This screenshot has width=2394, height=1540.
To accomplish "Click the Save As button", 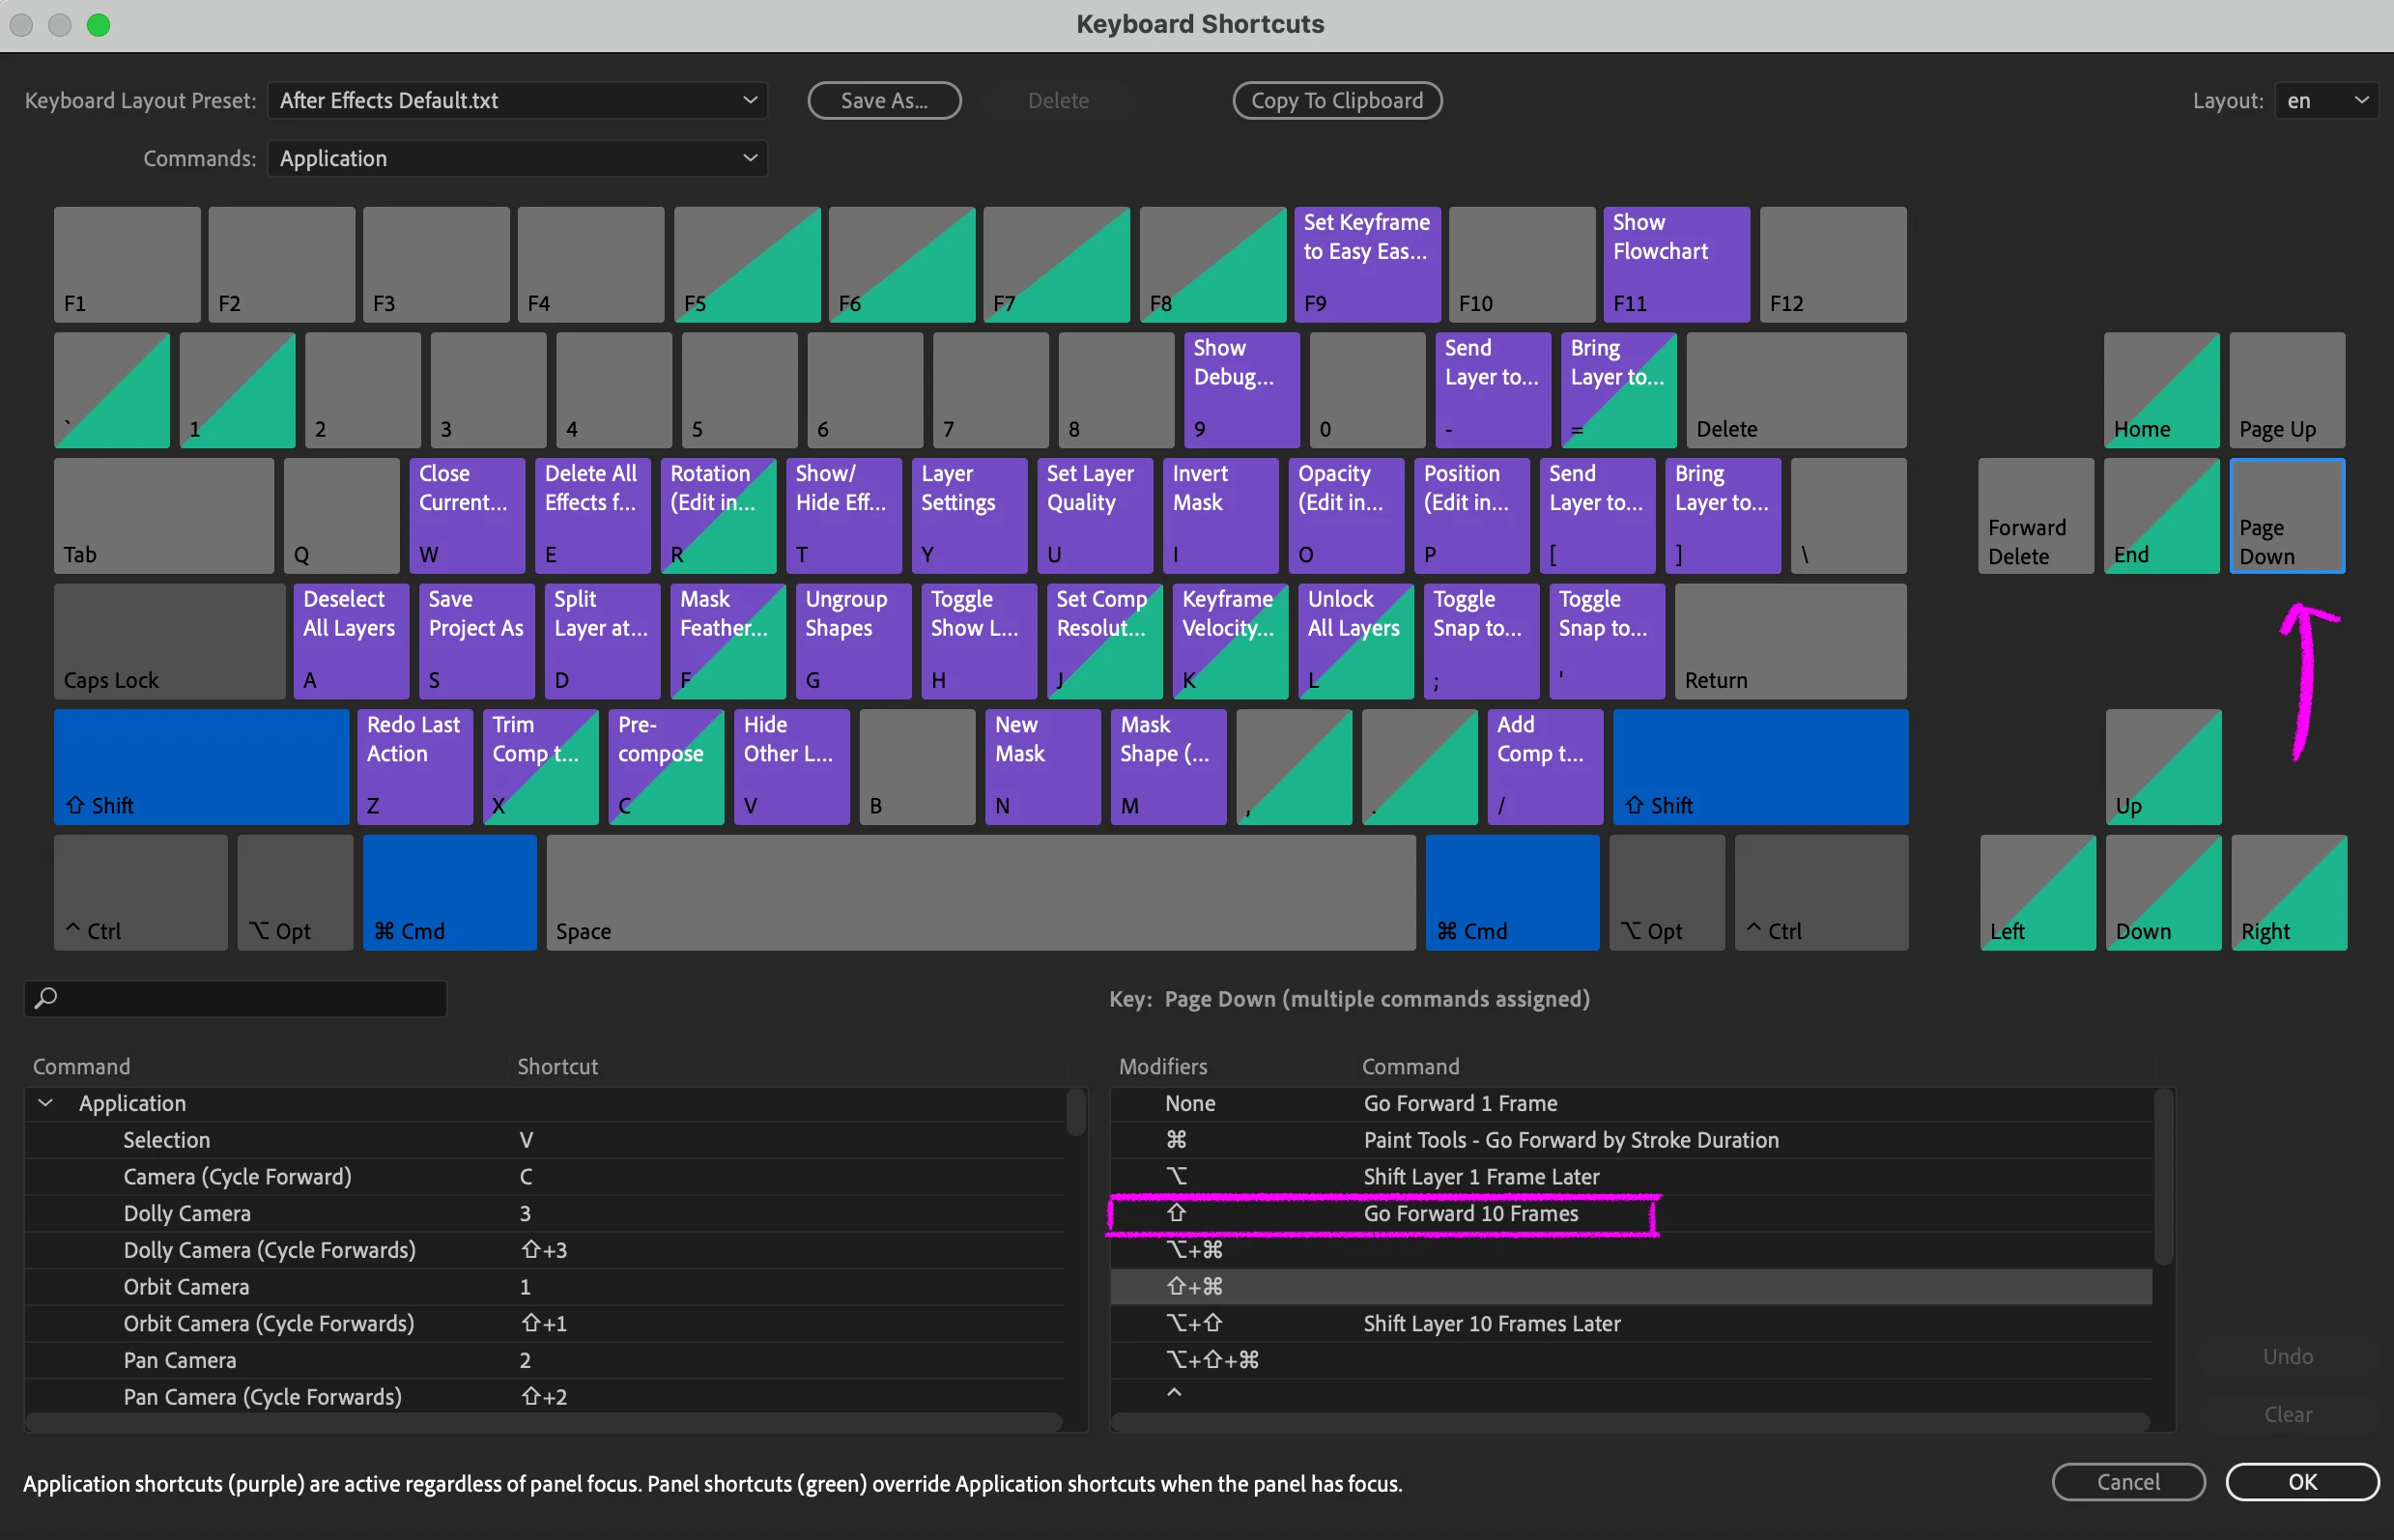I will pos(883,100).
